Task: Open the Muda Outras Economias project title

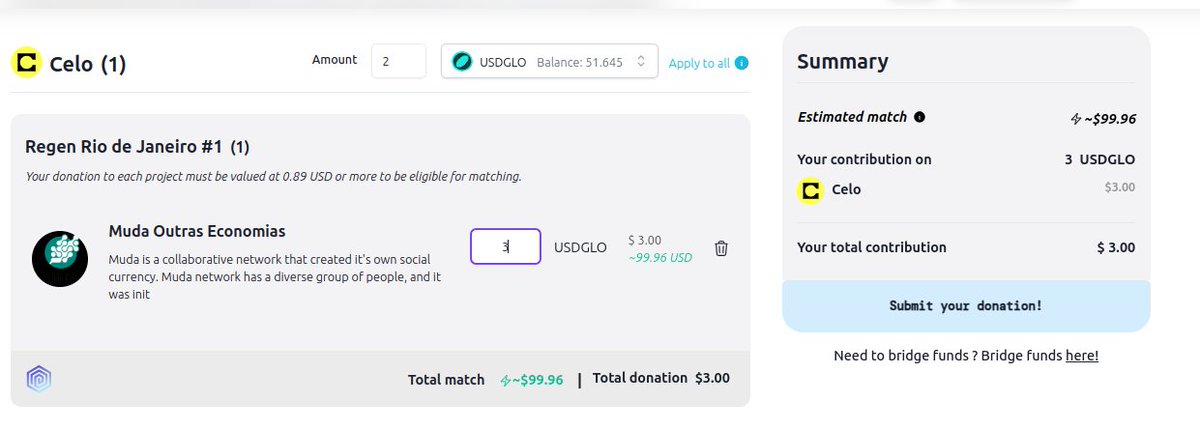Action: click(x=197, y=231)
